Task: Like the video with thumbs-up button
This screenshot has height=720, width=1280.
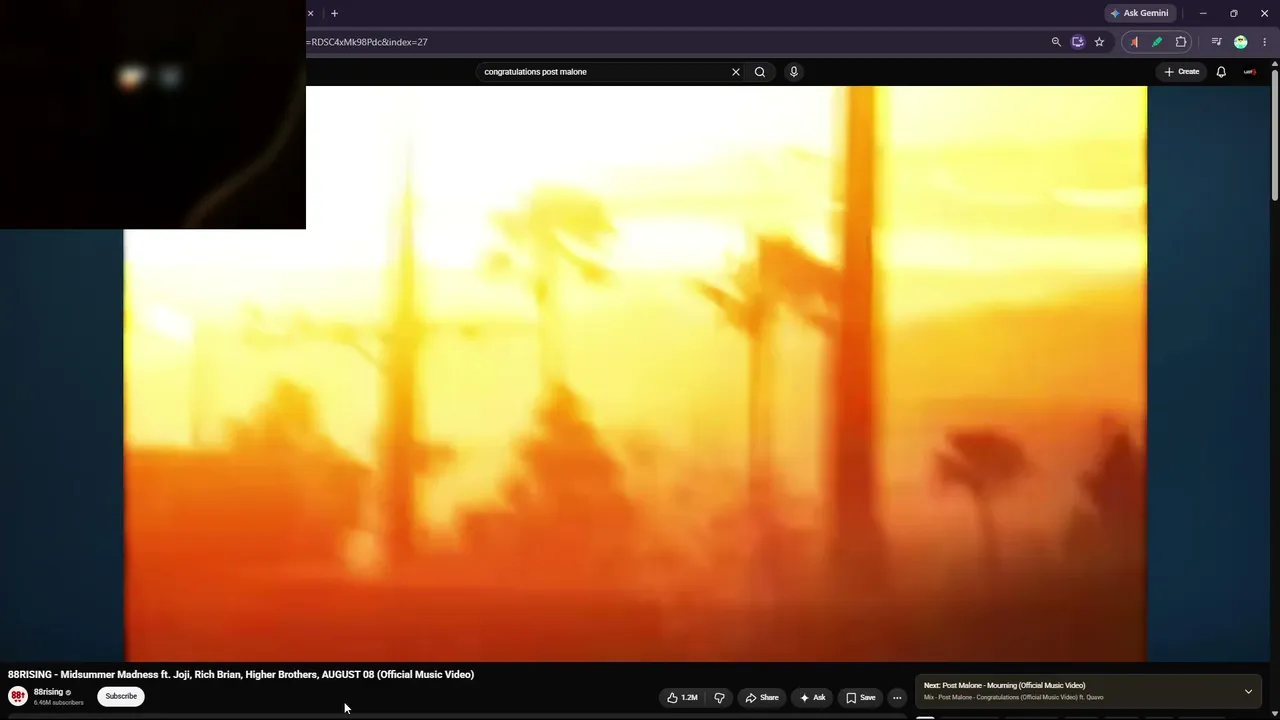Action: pos(682,698)
